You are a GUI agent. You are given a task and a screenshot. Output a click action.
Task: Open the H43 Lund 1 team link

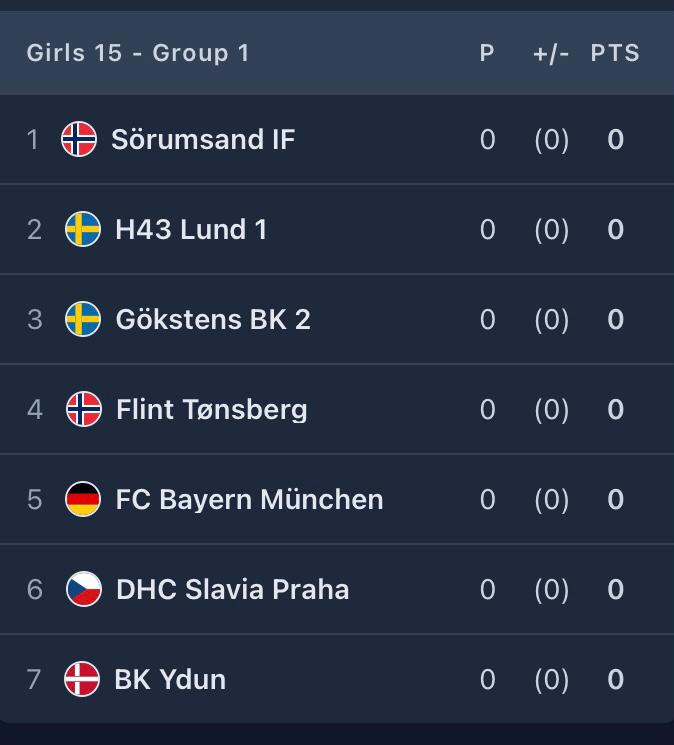tap(191, 229)
